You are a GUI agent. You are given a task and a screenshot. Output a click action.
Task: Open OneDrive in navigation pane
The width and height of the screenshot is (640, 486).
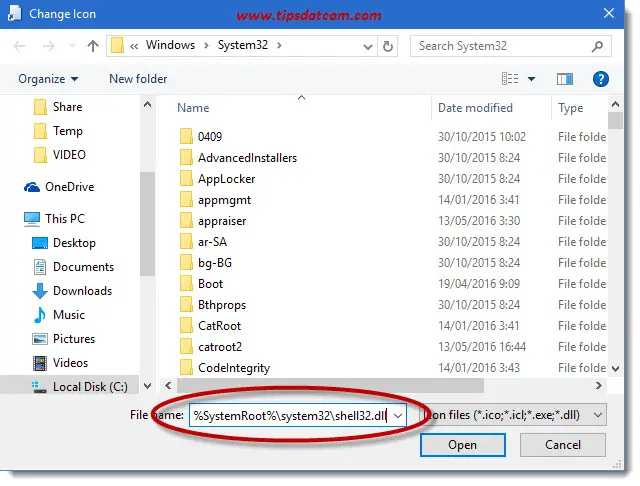pyautogui.click(x=59, y=187)
